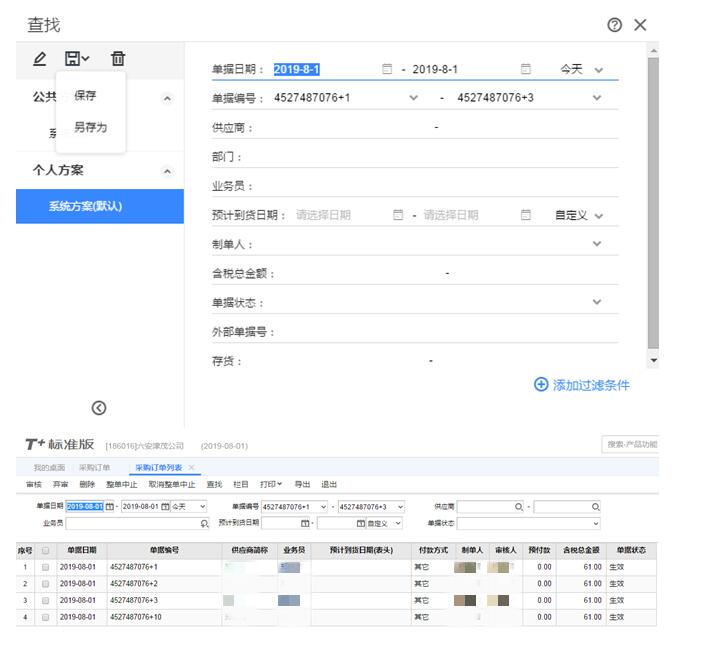Open calendar for list-page 单据日期 end date

tap(165, 506)
